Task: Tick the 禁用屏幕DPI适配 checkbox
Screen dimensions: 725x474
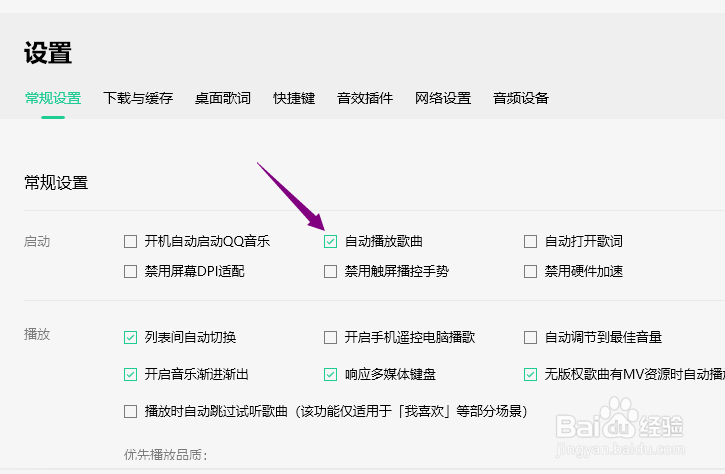Action: [130, 271]
